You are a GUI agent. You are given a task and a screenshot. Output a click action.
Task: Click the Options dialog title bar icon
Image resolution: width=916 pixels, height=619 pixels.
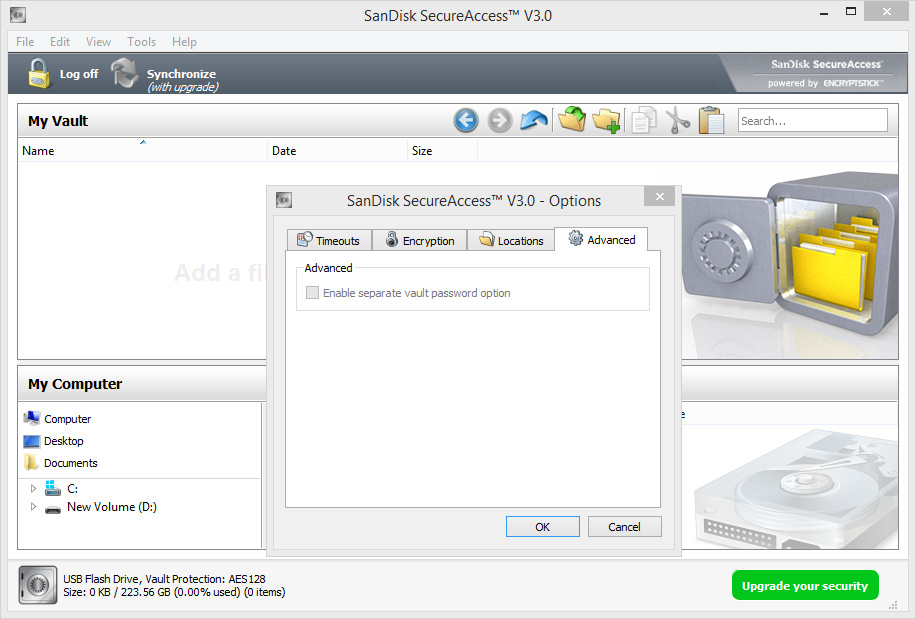click(284, 200)
